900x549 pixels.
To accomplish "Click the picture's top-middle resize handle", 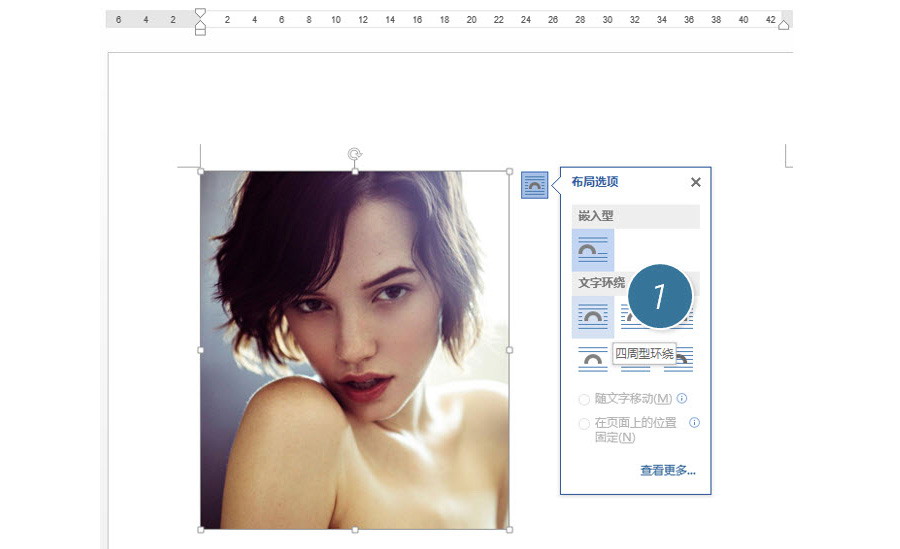I will [x=355, y=171].
